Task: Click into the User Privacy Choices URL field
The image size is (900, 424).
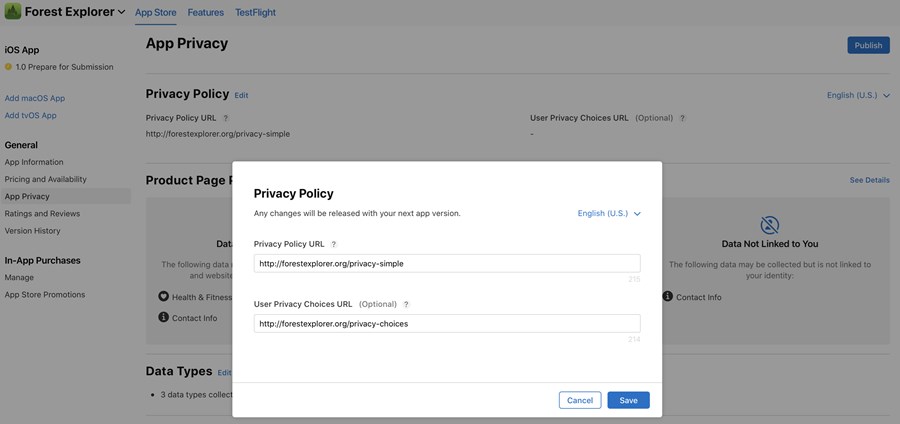Action: (x=447, y=324)
